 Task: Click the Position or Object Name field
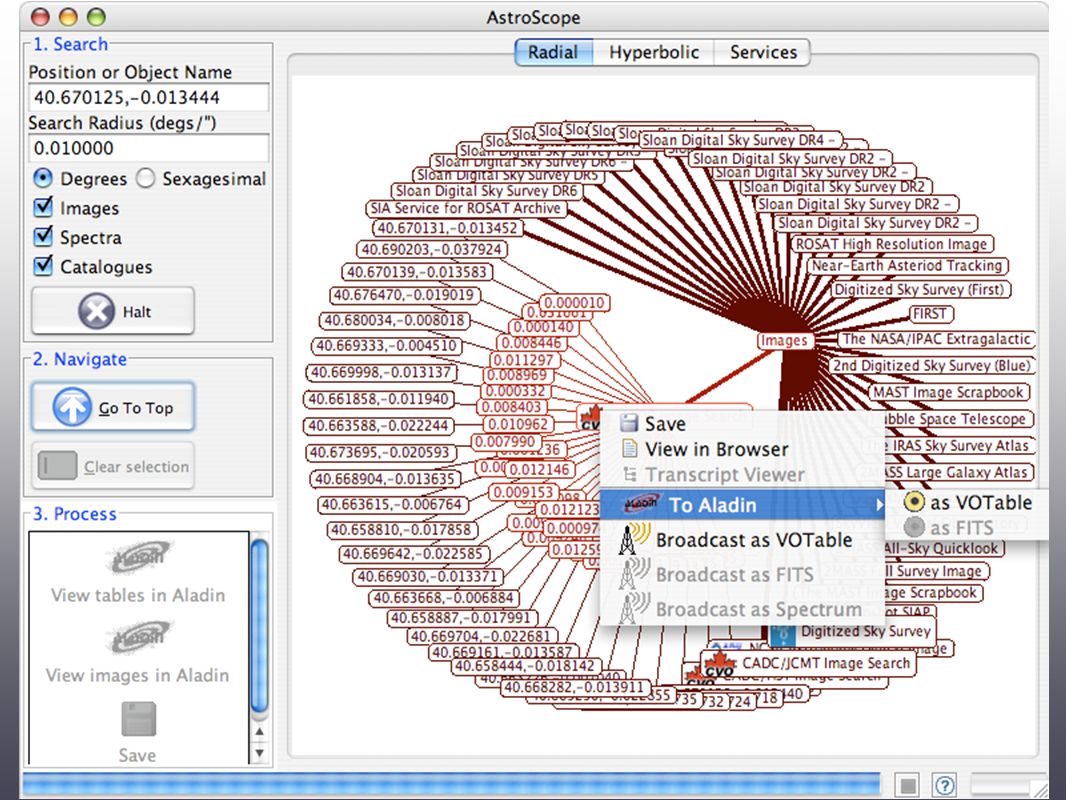point(149,97)
